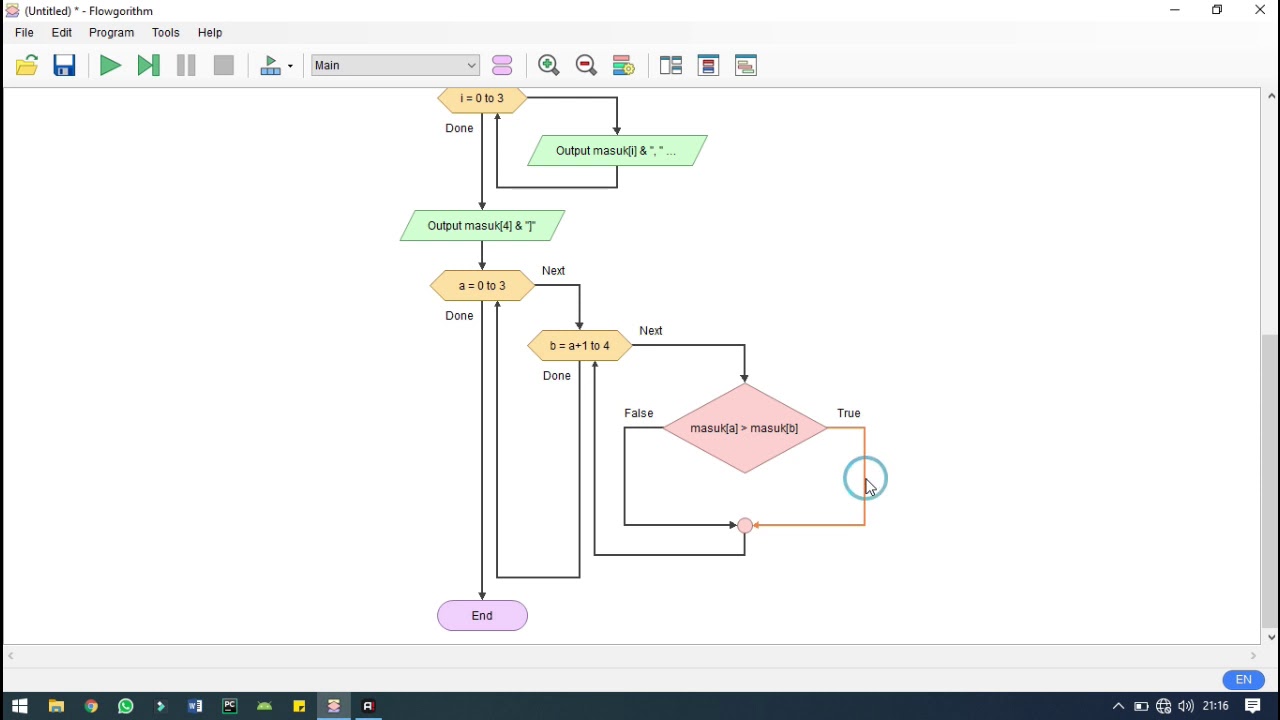Open the Tools menu

(166, 33)
